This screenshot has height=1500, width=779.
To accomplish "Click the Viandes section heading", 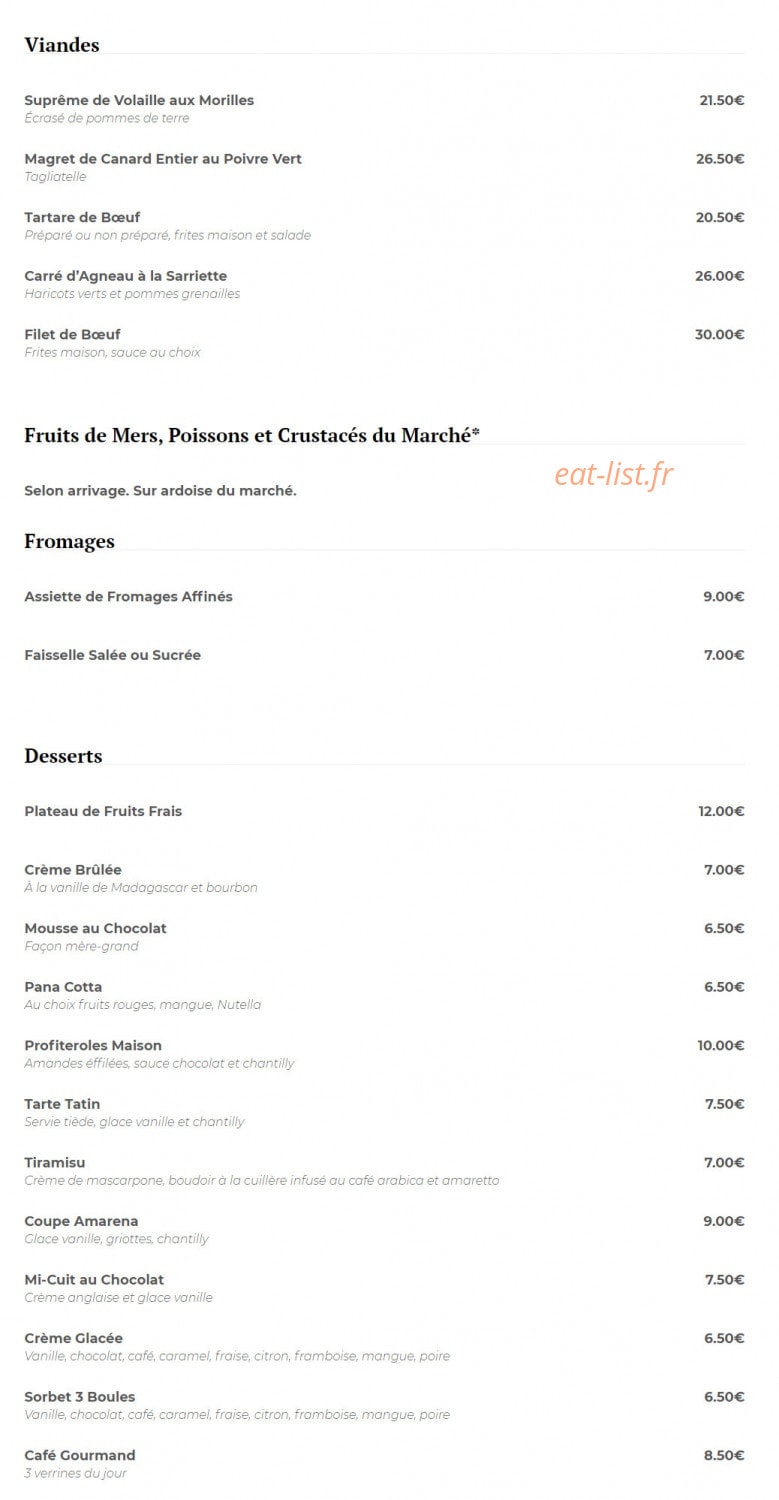I will [x=62, y=45].
